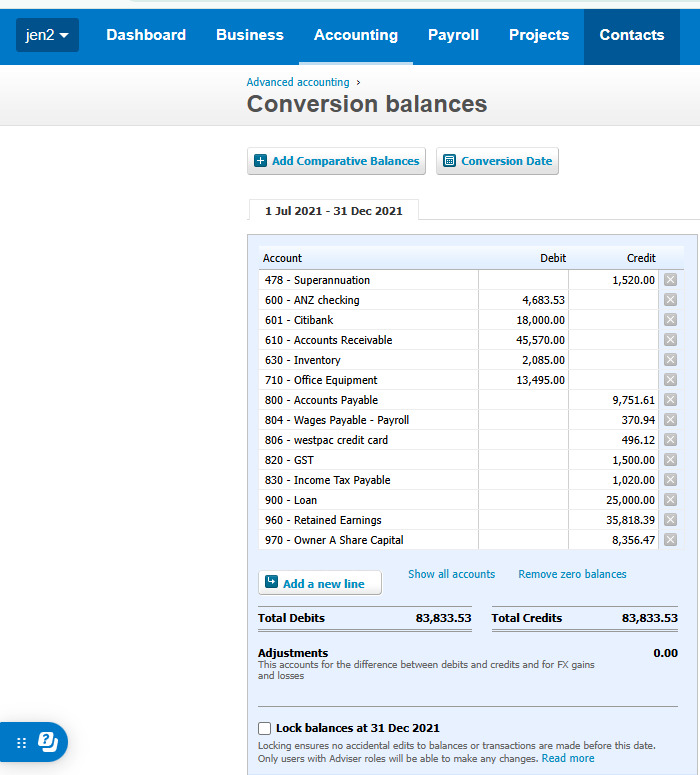This screenshot has height=775, width=700.
Task: Open the Read more link
Action: click(x=568, y=758)
